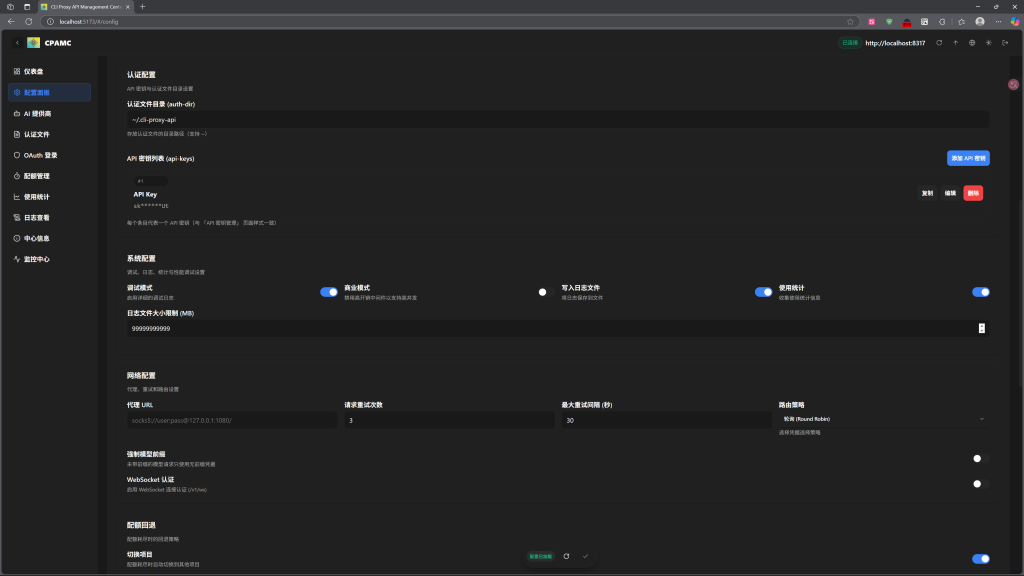Toggle the 调试模式 debug switch

pos(328,292)
